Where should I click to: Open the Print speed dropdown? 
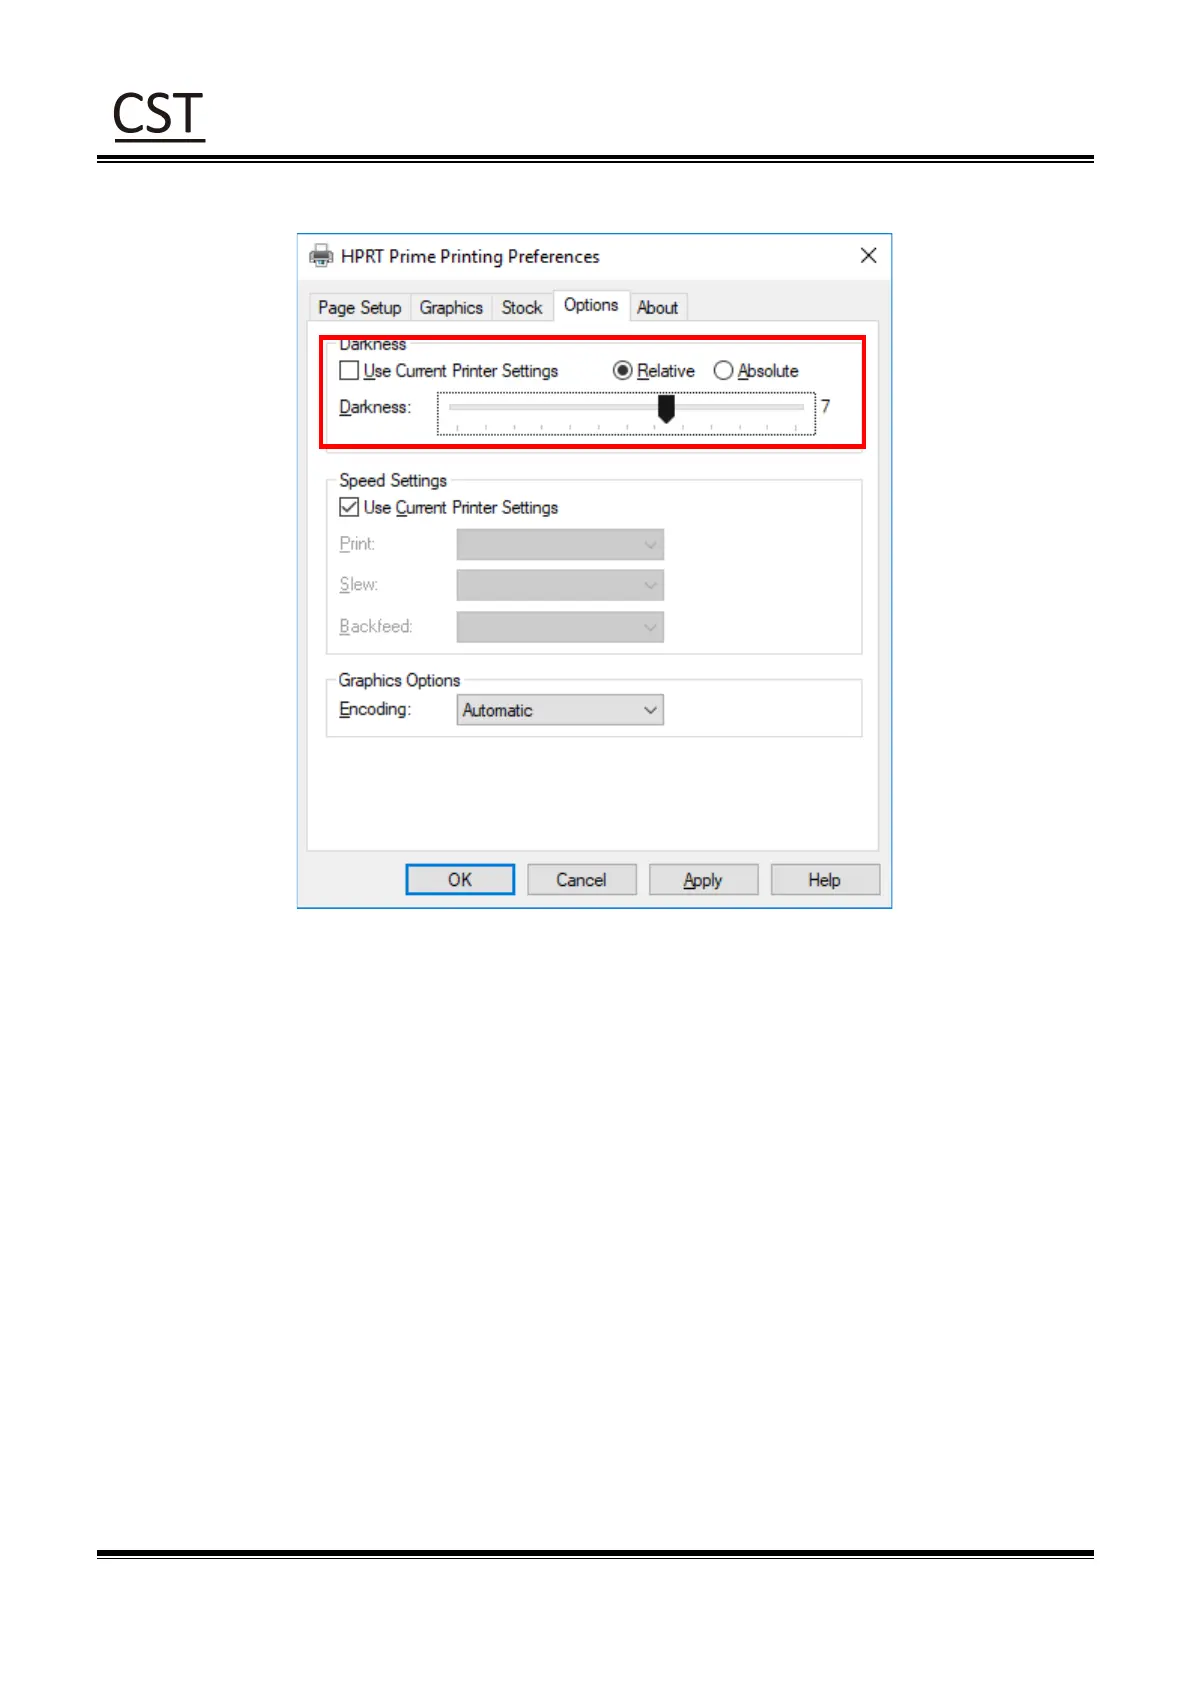coord(560,545)
